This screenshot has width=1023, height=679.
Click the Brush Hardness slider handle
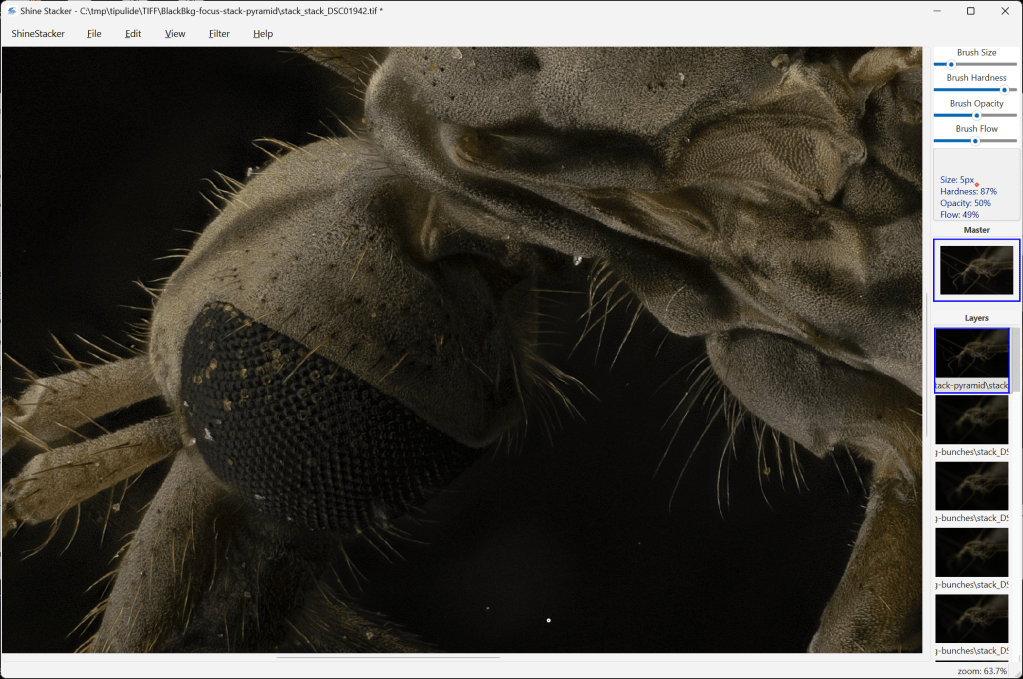point(1004,90)
